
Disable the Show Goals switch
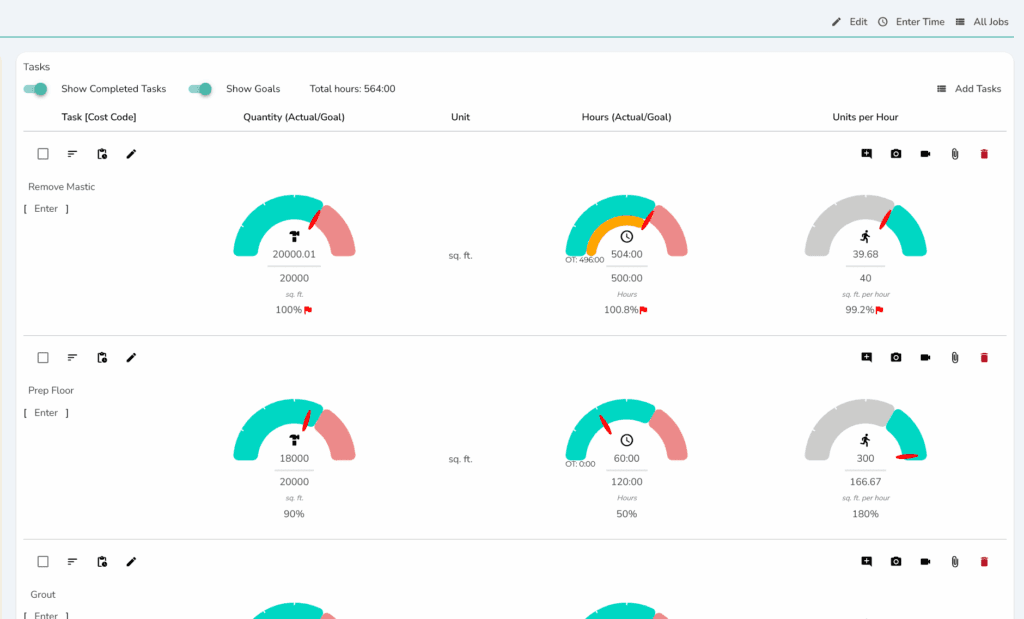coord(200,89)
